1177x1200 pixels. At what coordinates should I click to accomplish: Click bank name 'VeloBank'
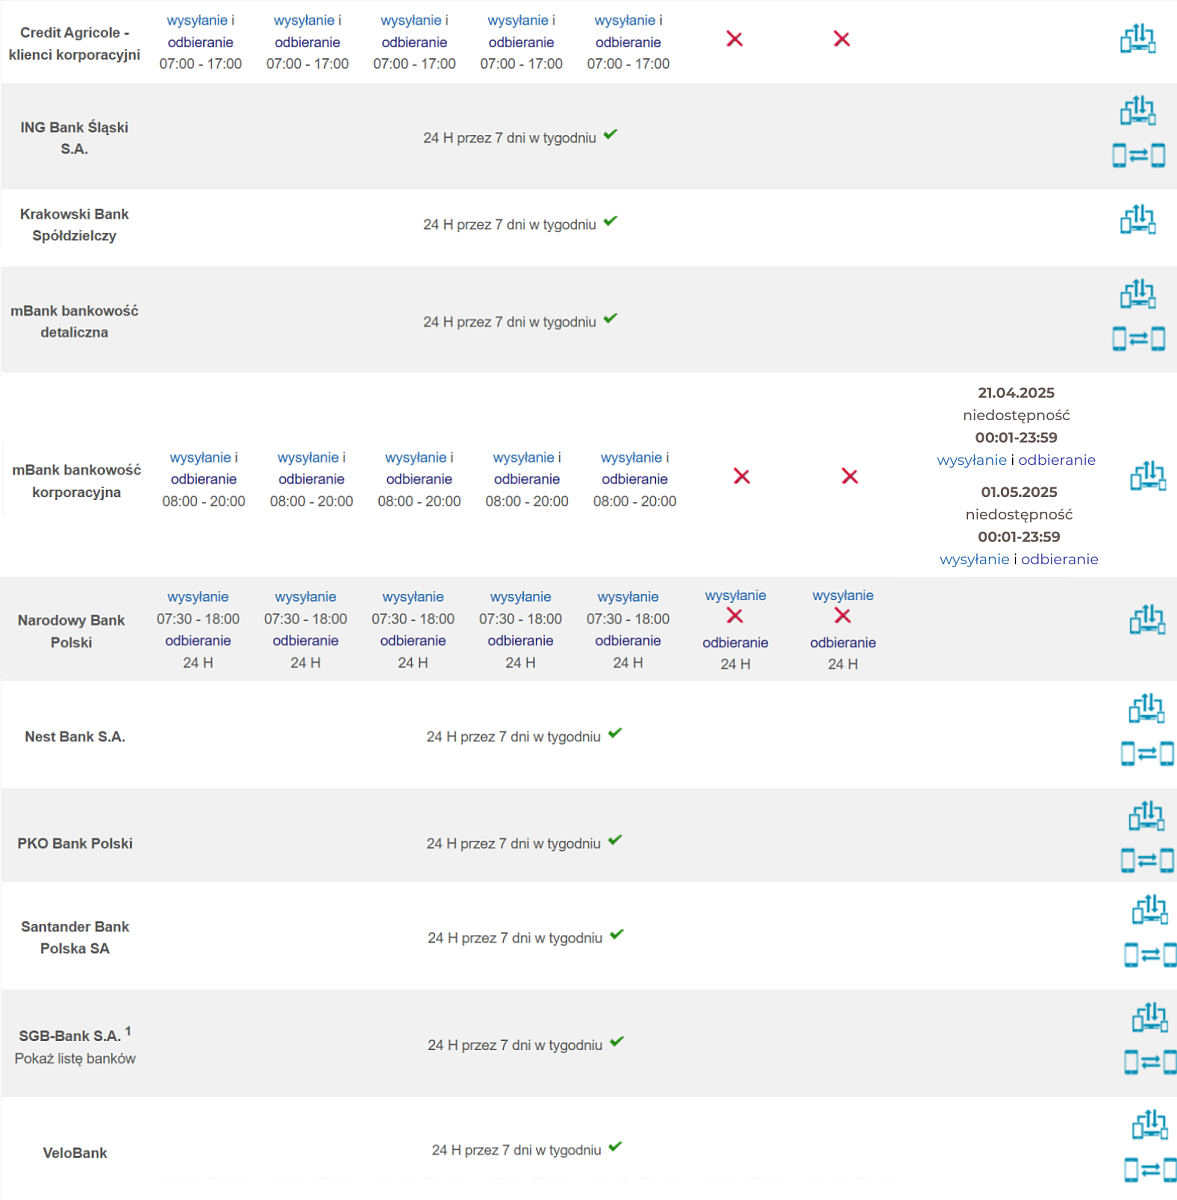tap(75, 1153)
